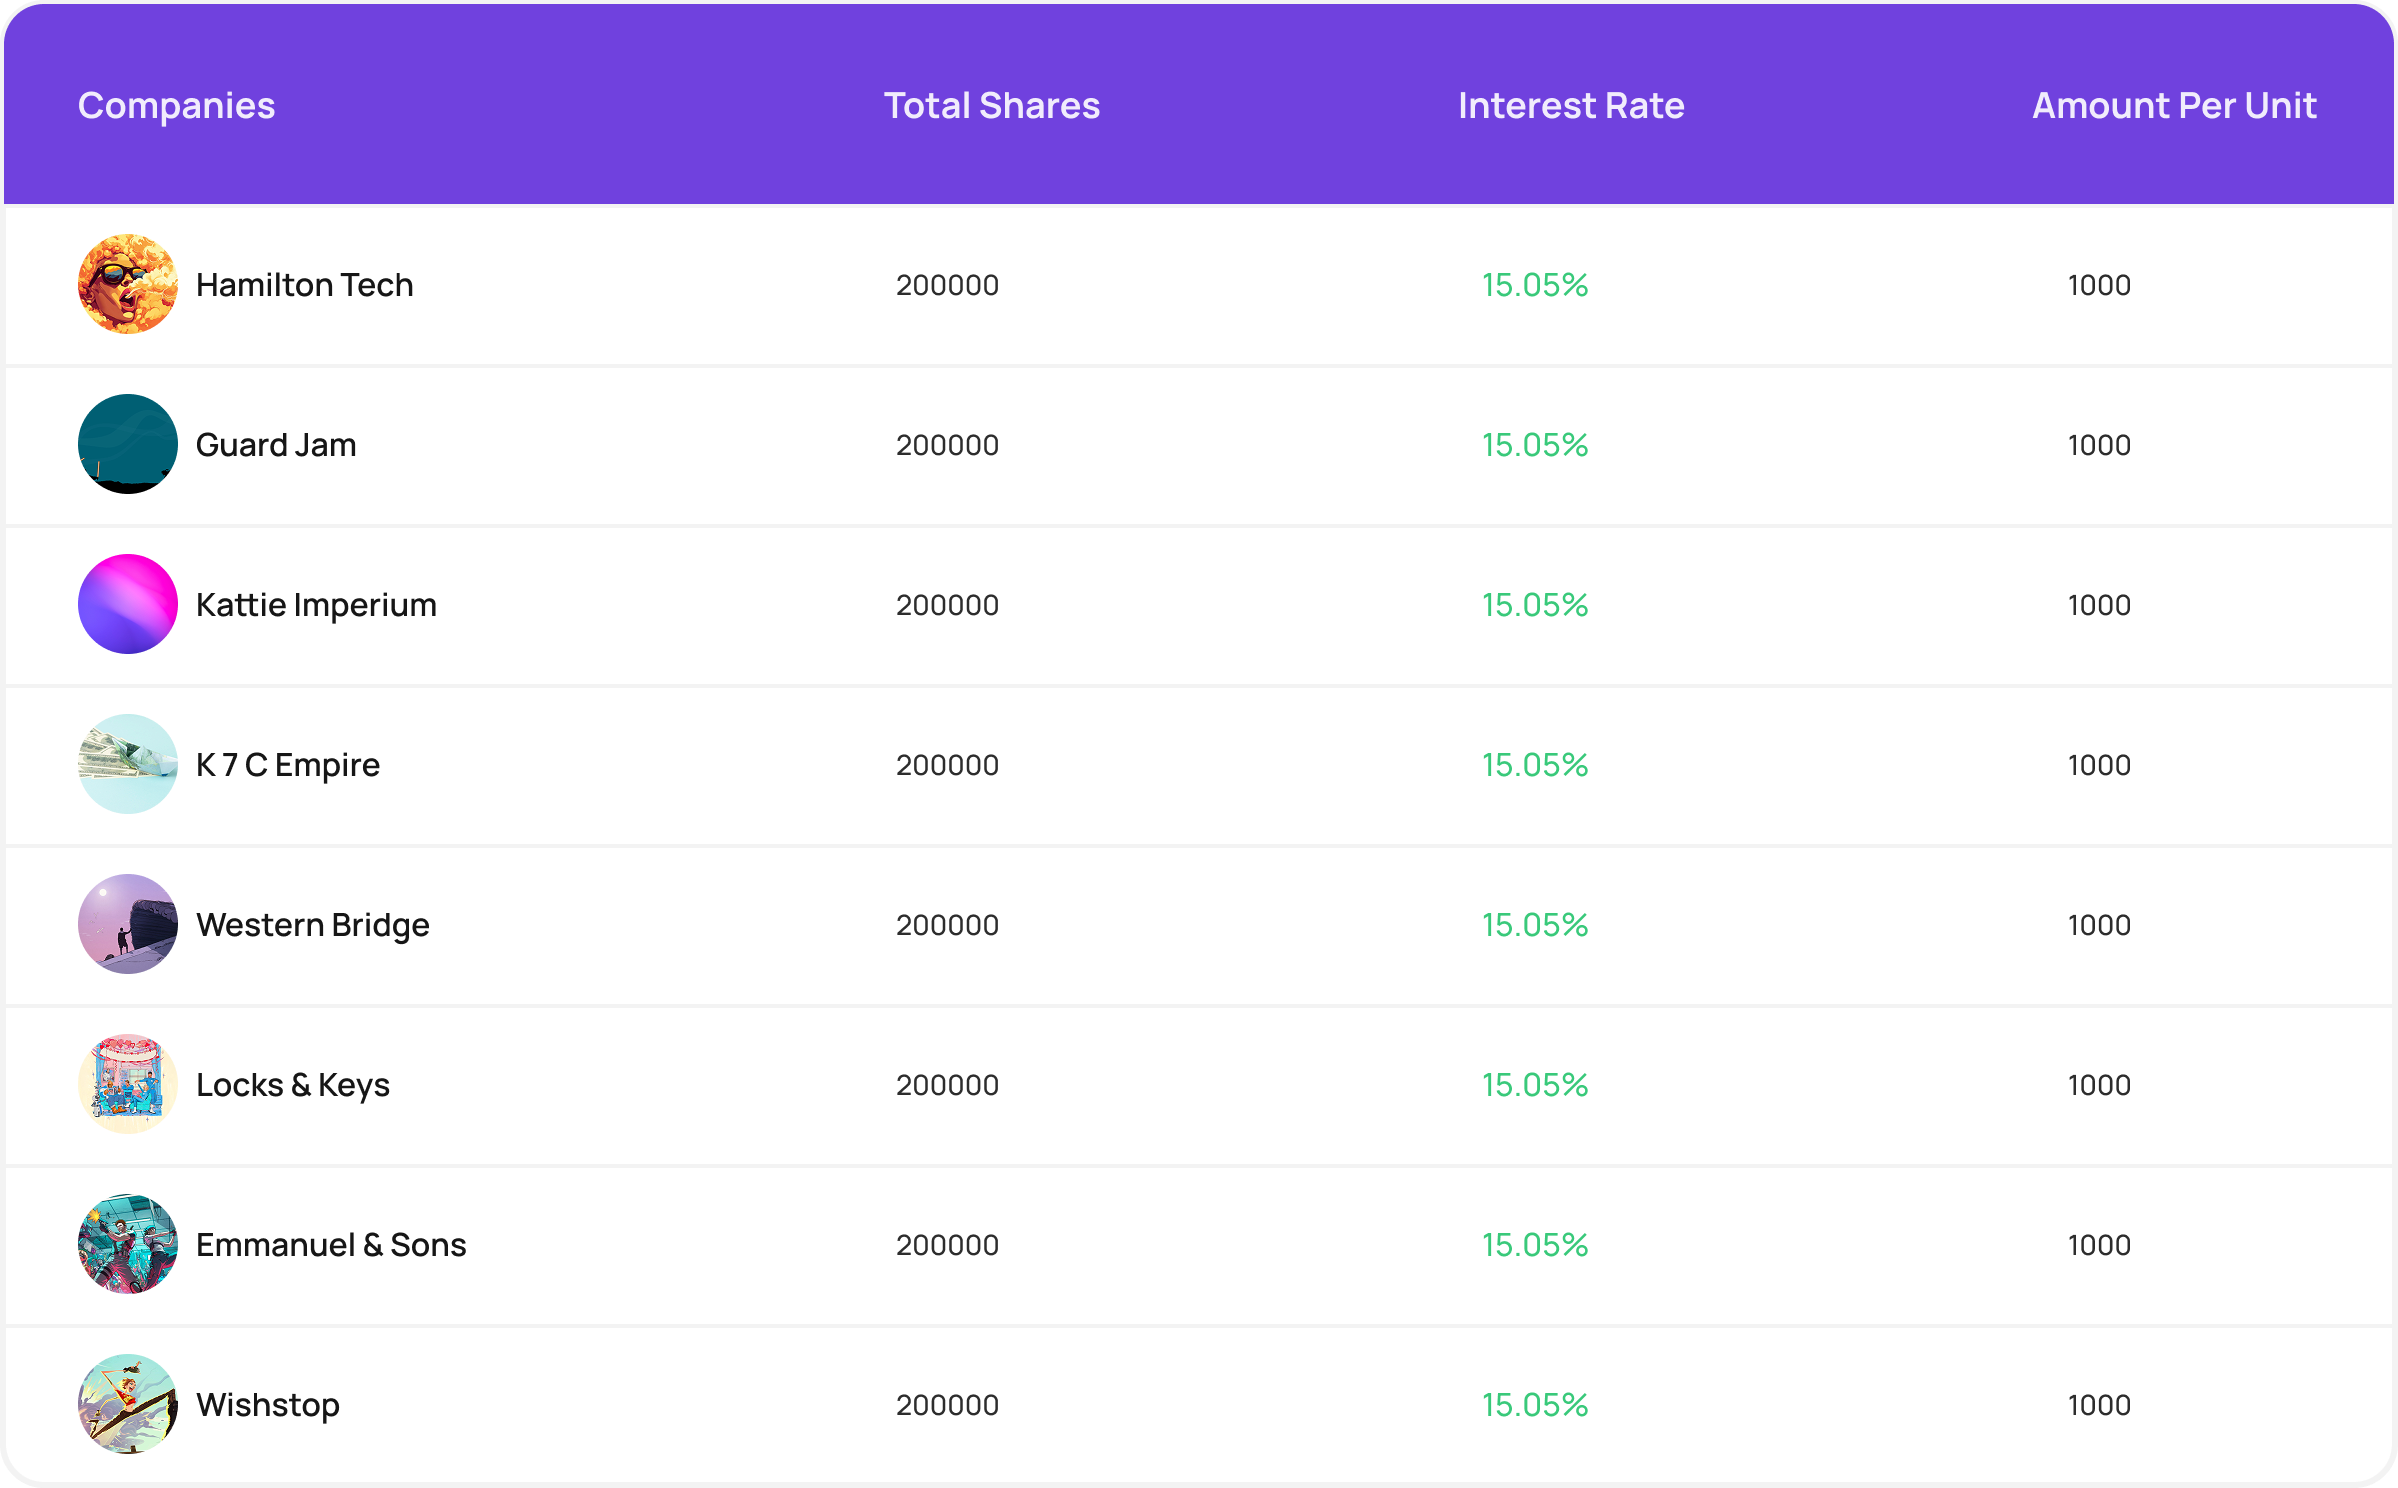
Task: Click the Wishstop company avatar
Action: [128, 1404]
